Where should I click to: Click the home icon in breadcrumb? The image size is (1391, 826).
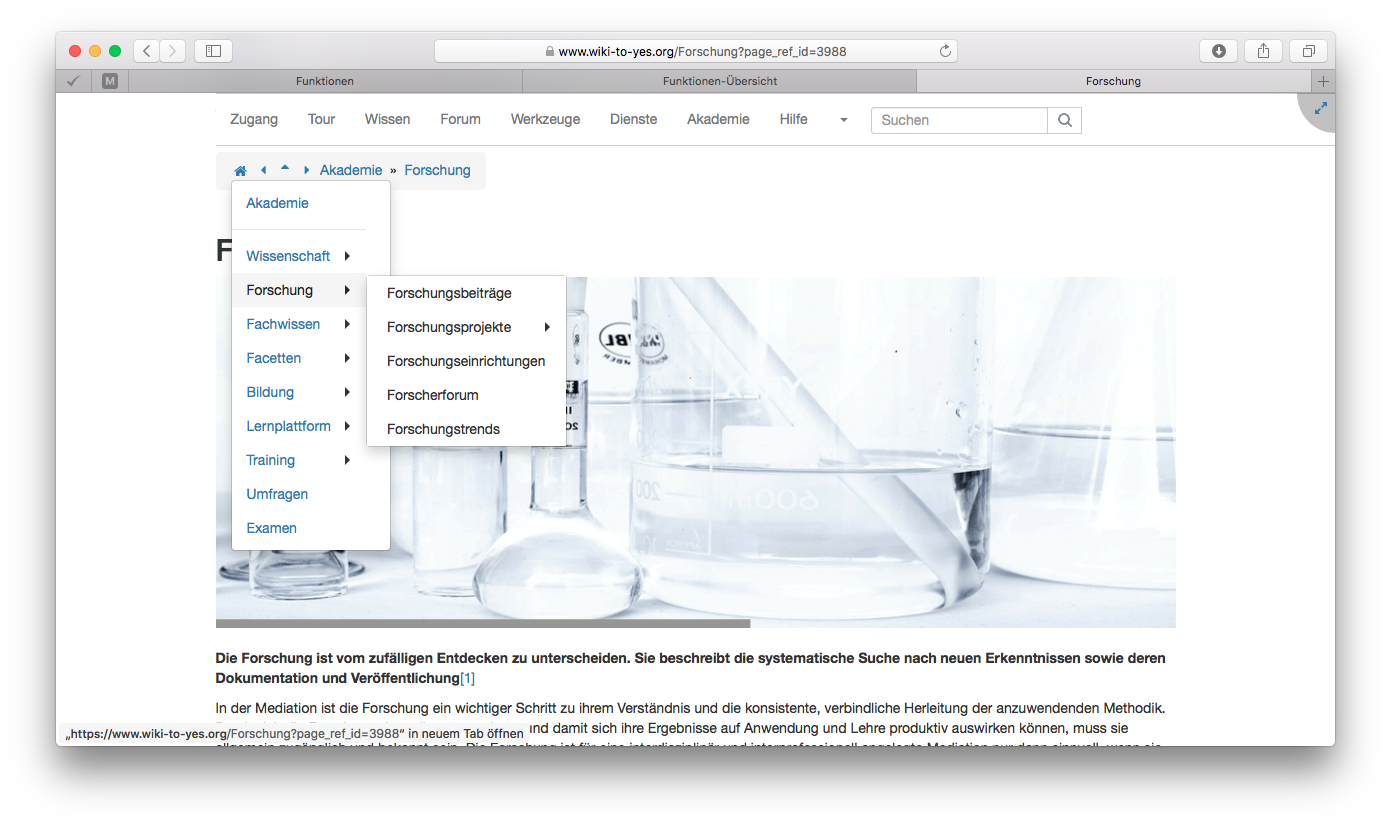coord(240,171)
